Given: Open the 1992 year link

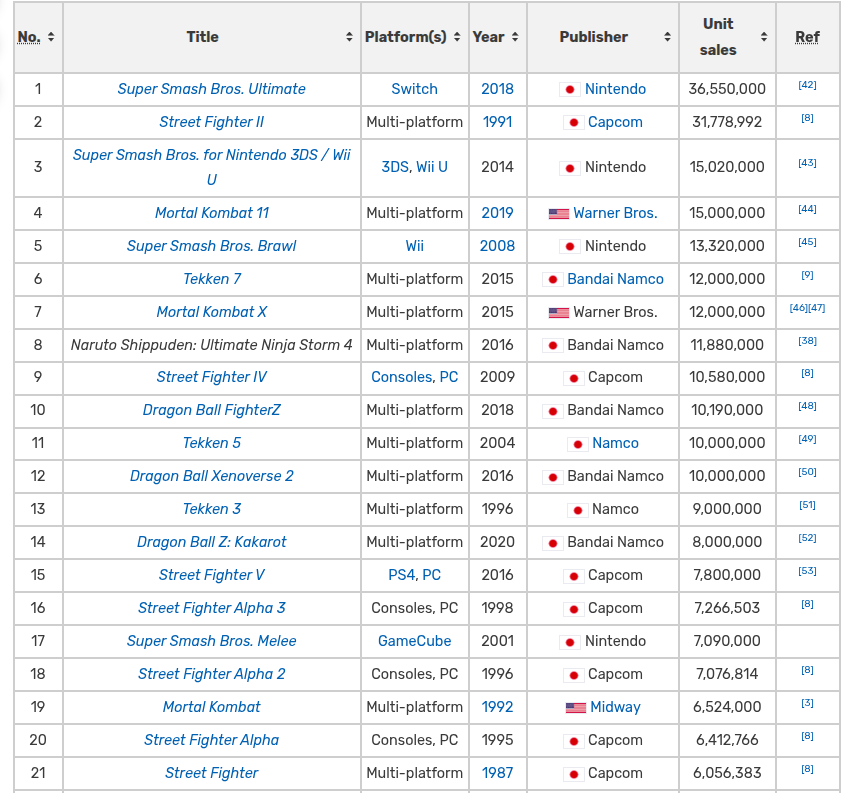Looking at the screenshot, I should (x=497, y=707).
